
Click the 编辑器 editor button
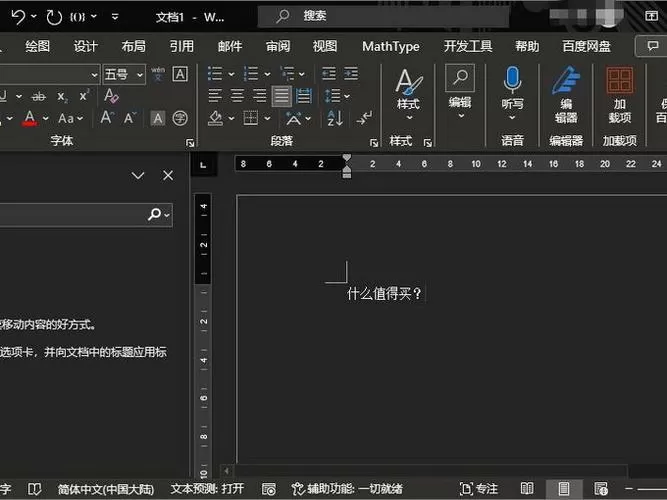pos(566,94)
